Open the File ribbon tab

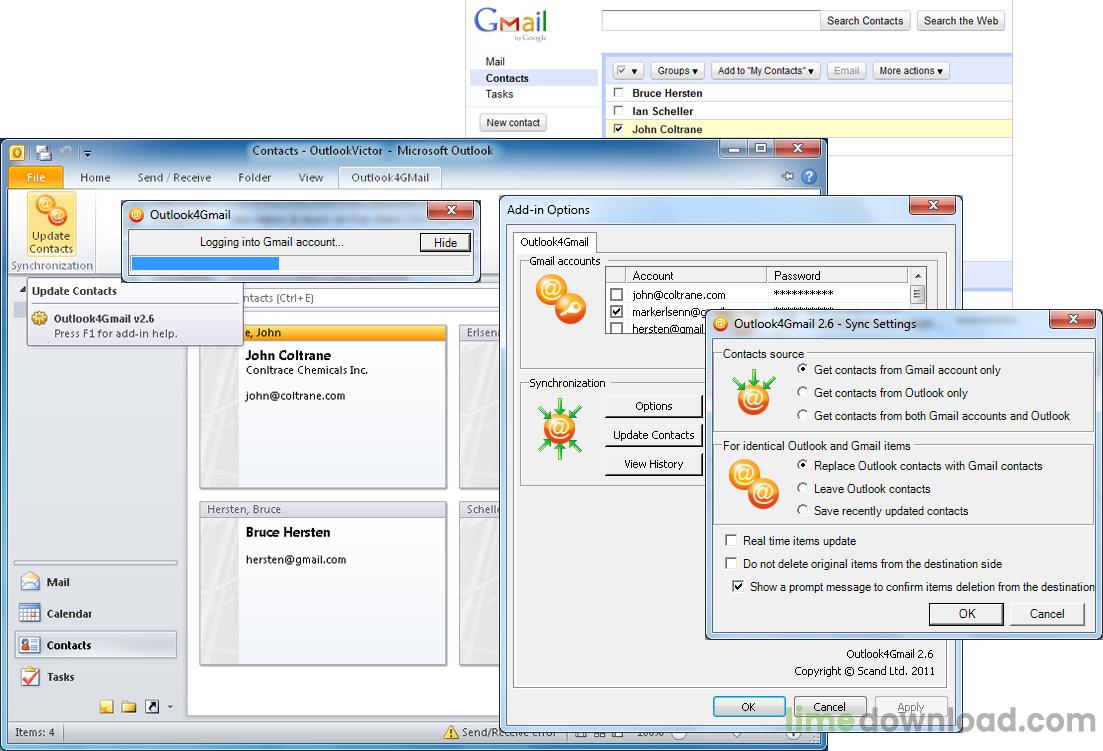click(36, 178)
